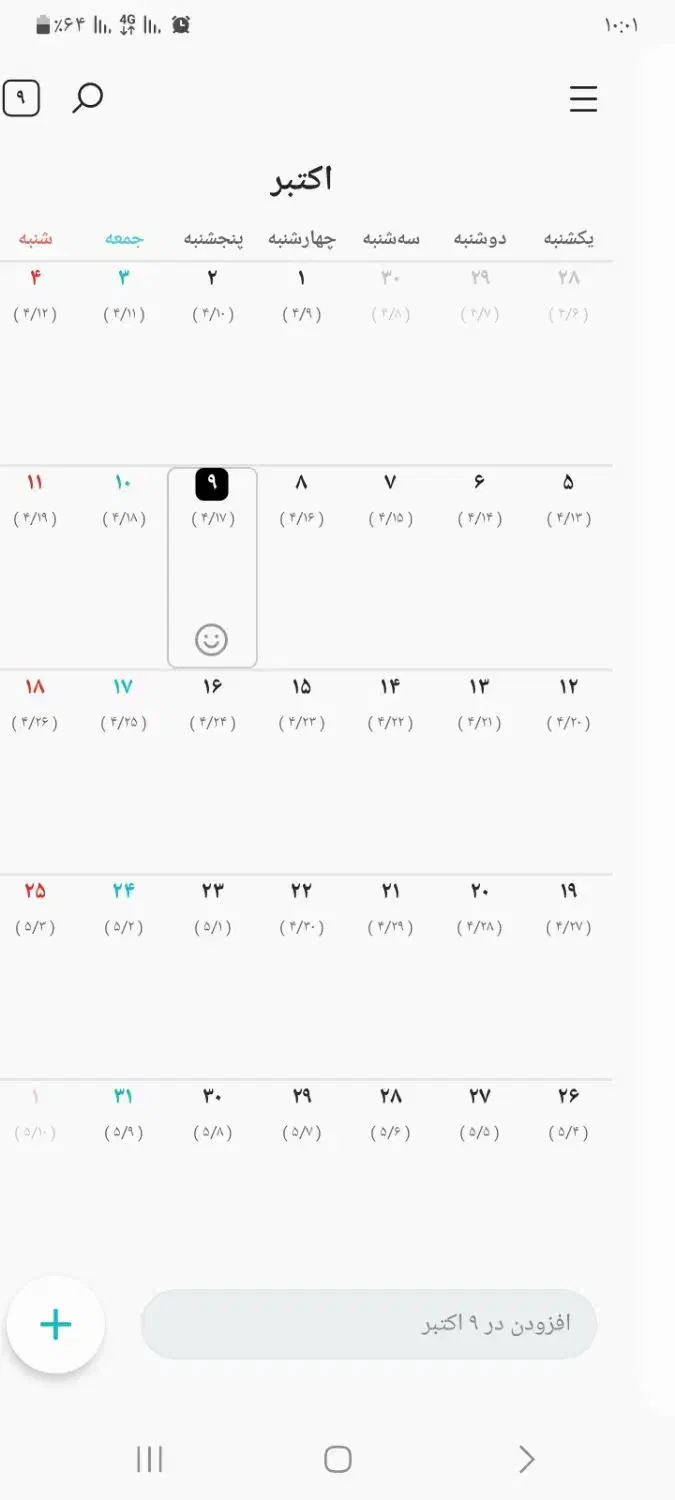
Task: Tap the alarm icon in status bar
Action: pos(181,25)
